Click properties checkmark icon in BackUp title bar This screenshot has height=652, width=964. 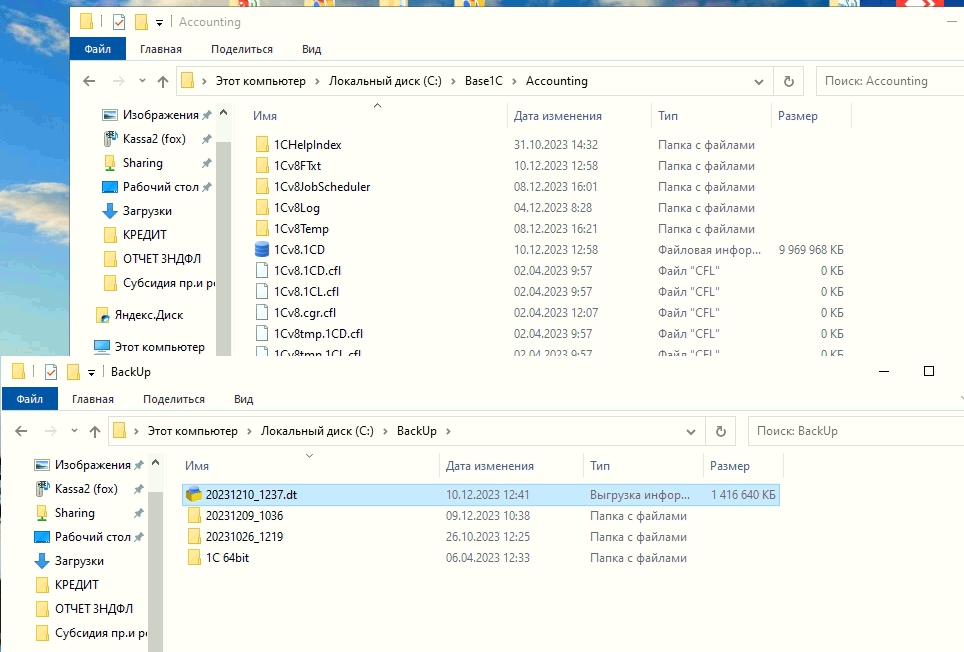(x=51, y=372)
